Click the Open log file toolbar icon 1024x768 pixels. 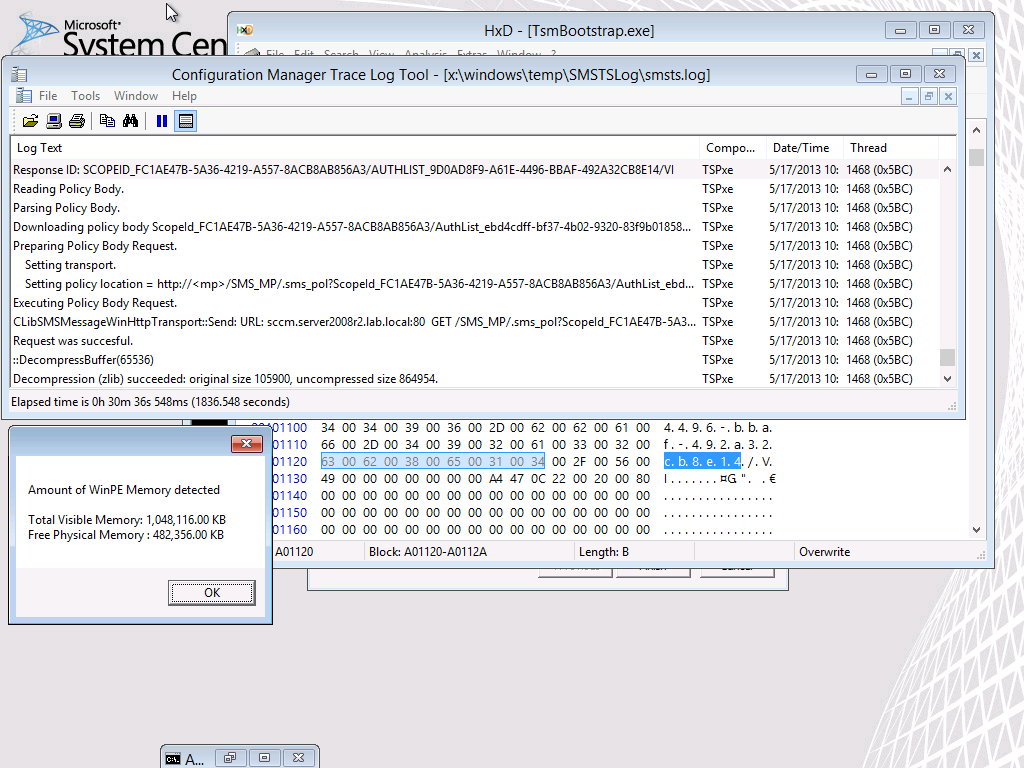30,121
